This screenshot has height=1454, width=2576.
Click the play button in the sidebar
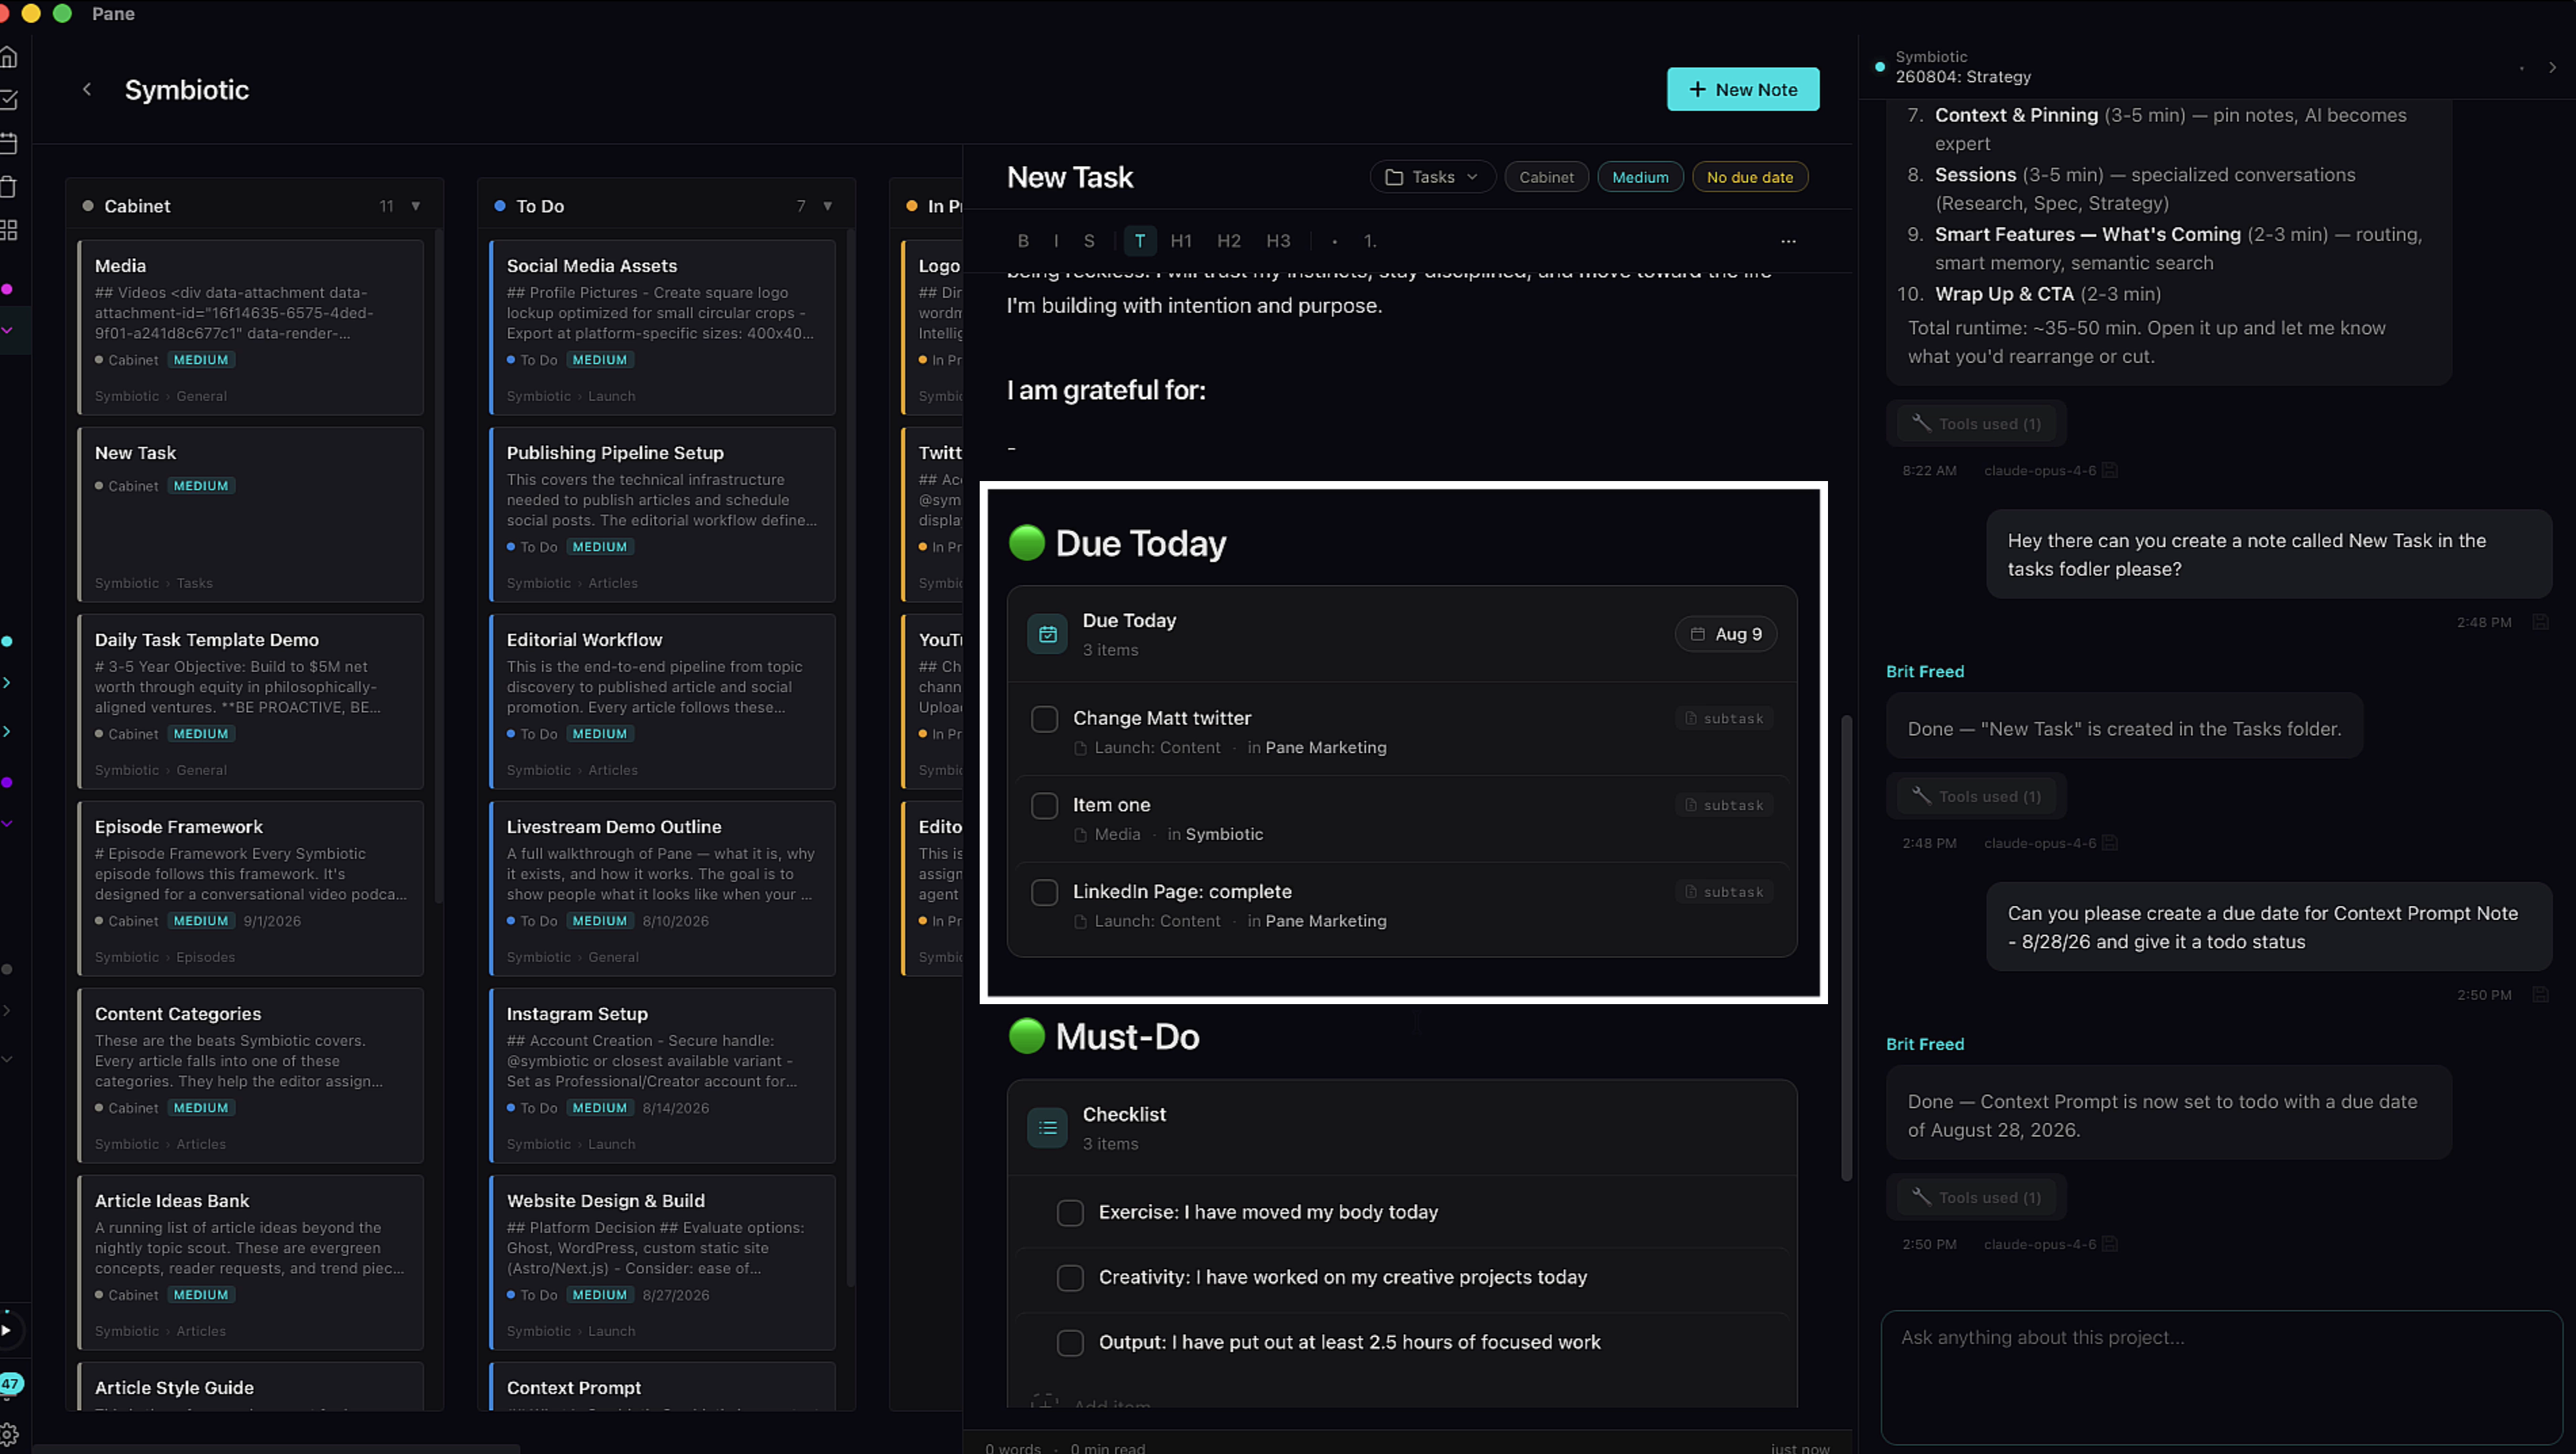pyautogui.click(x=6, y=1330)
